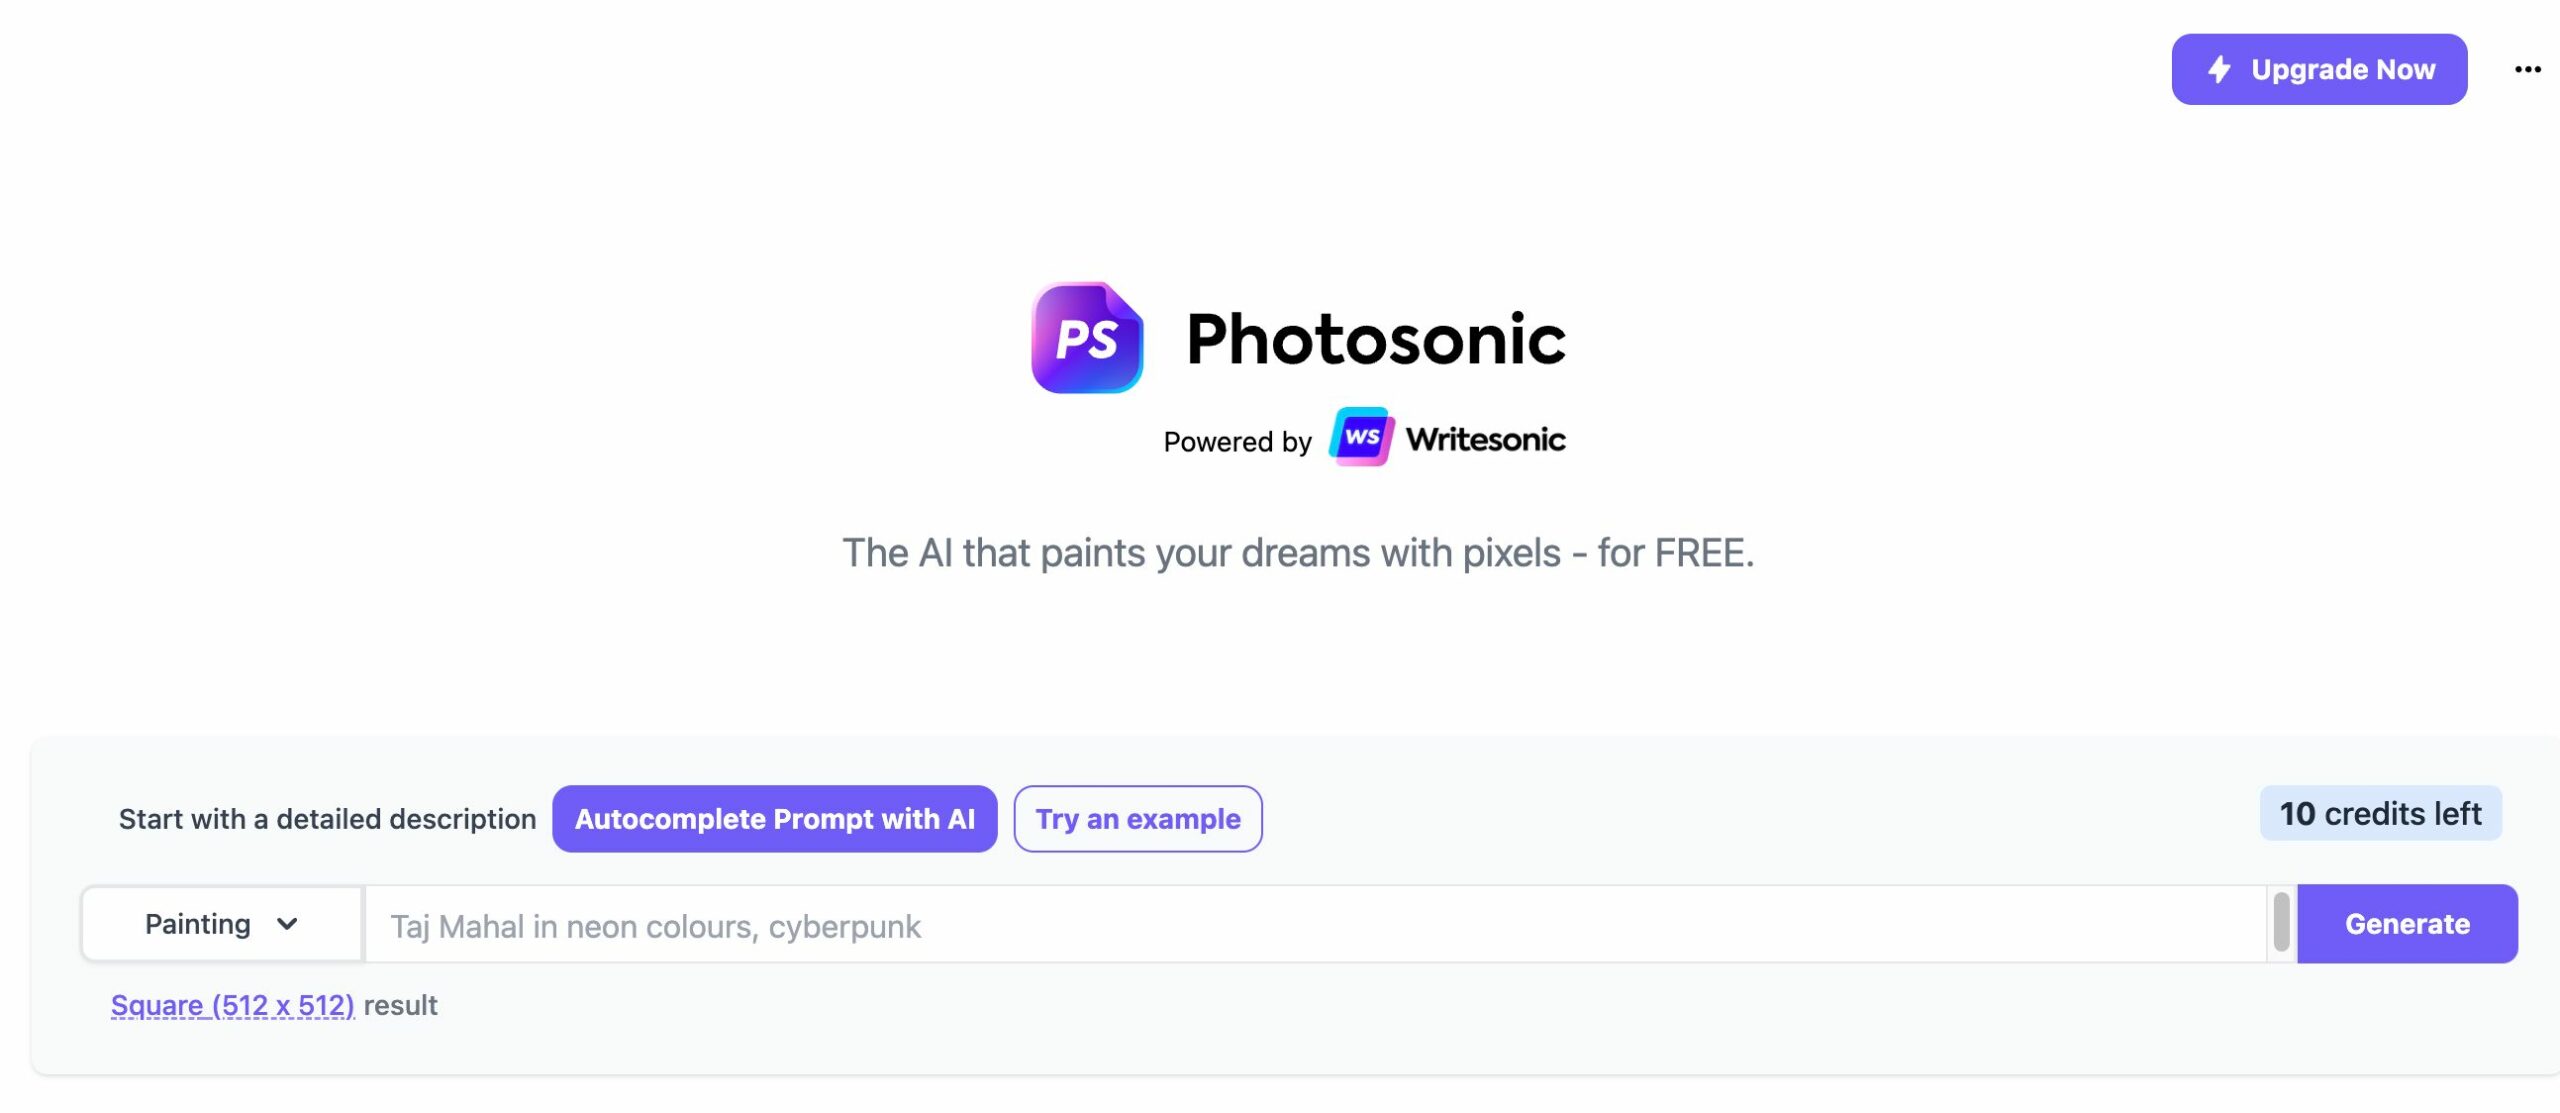Click the Upgrade Now button
Image resolution: width=2560 pixels, height=1113 pixels.
(2319, 69)
